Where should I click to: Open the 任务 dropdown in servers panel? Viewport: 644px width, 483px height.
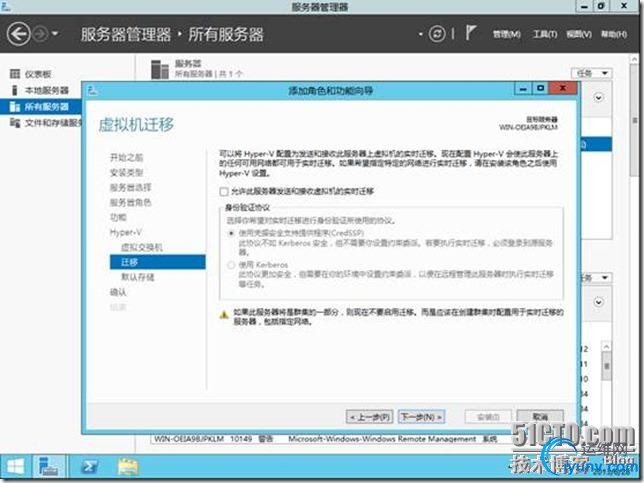(x=591, y=73)
